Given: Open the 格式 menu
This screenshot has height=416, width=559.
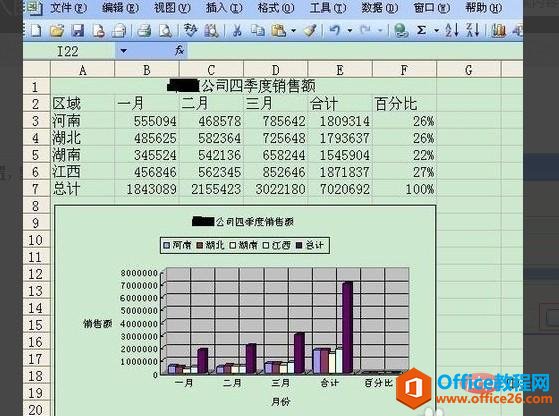Looking at the screenshot, I should click(276, 7).
